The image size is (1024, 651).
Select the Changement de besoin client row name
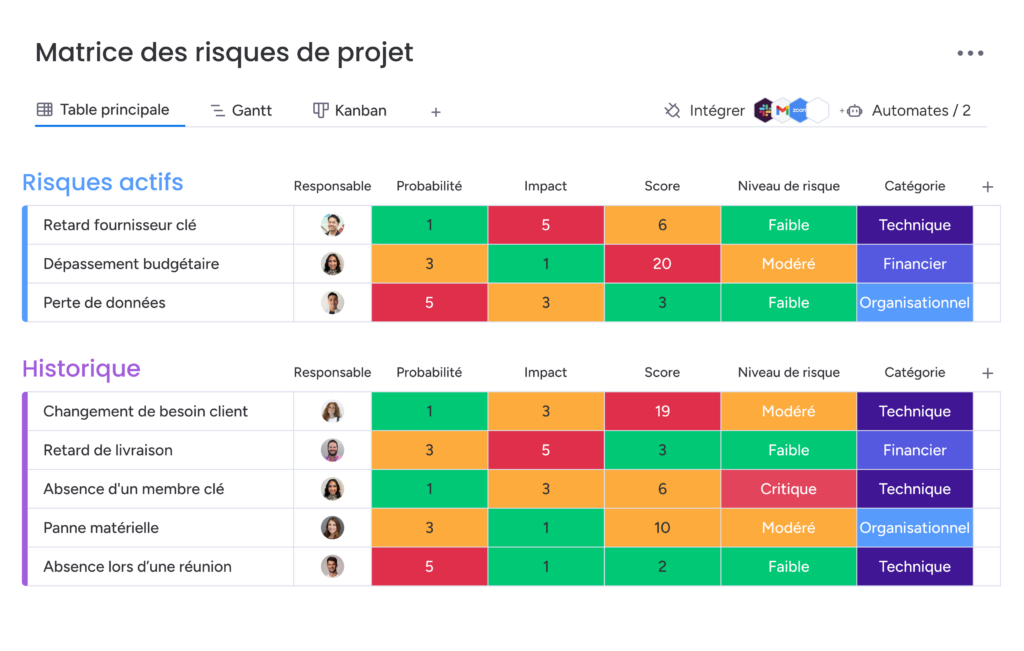click(x=146, y=411)
